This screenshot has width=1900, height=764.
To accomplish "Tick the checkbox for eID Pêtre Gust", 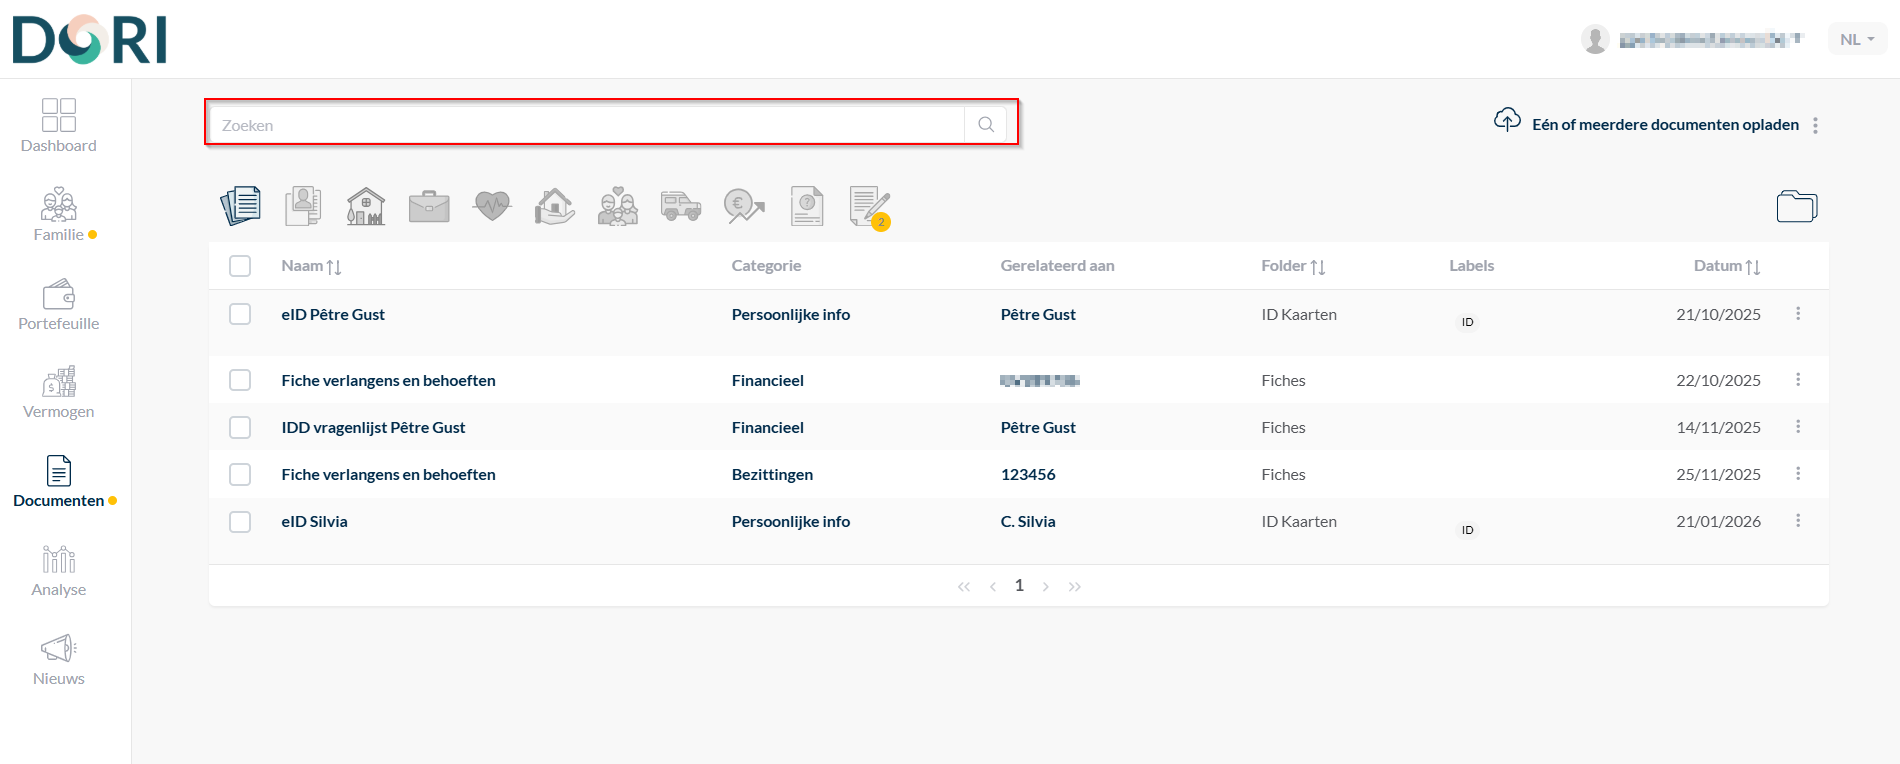I will 240,314.
